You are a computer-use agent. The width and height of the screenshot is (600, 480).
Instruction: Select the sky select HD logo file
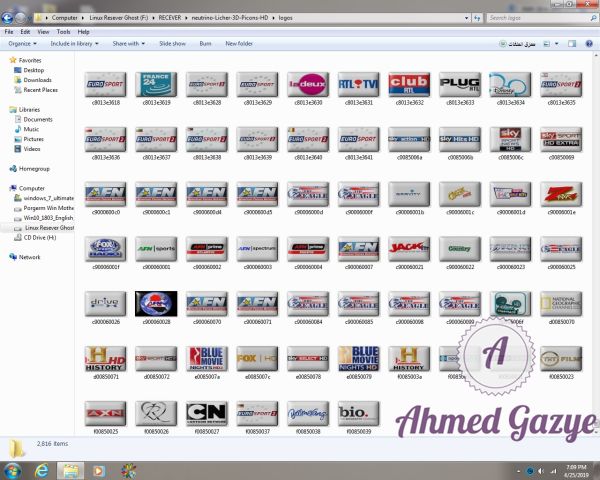(308, 359)
